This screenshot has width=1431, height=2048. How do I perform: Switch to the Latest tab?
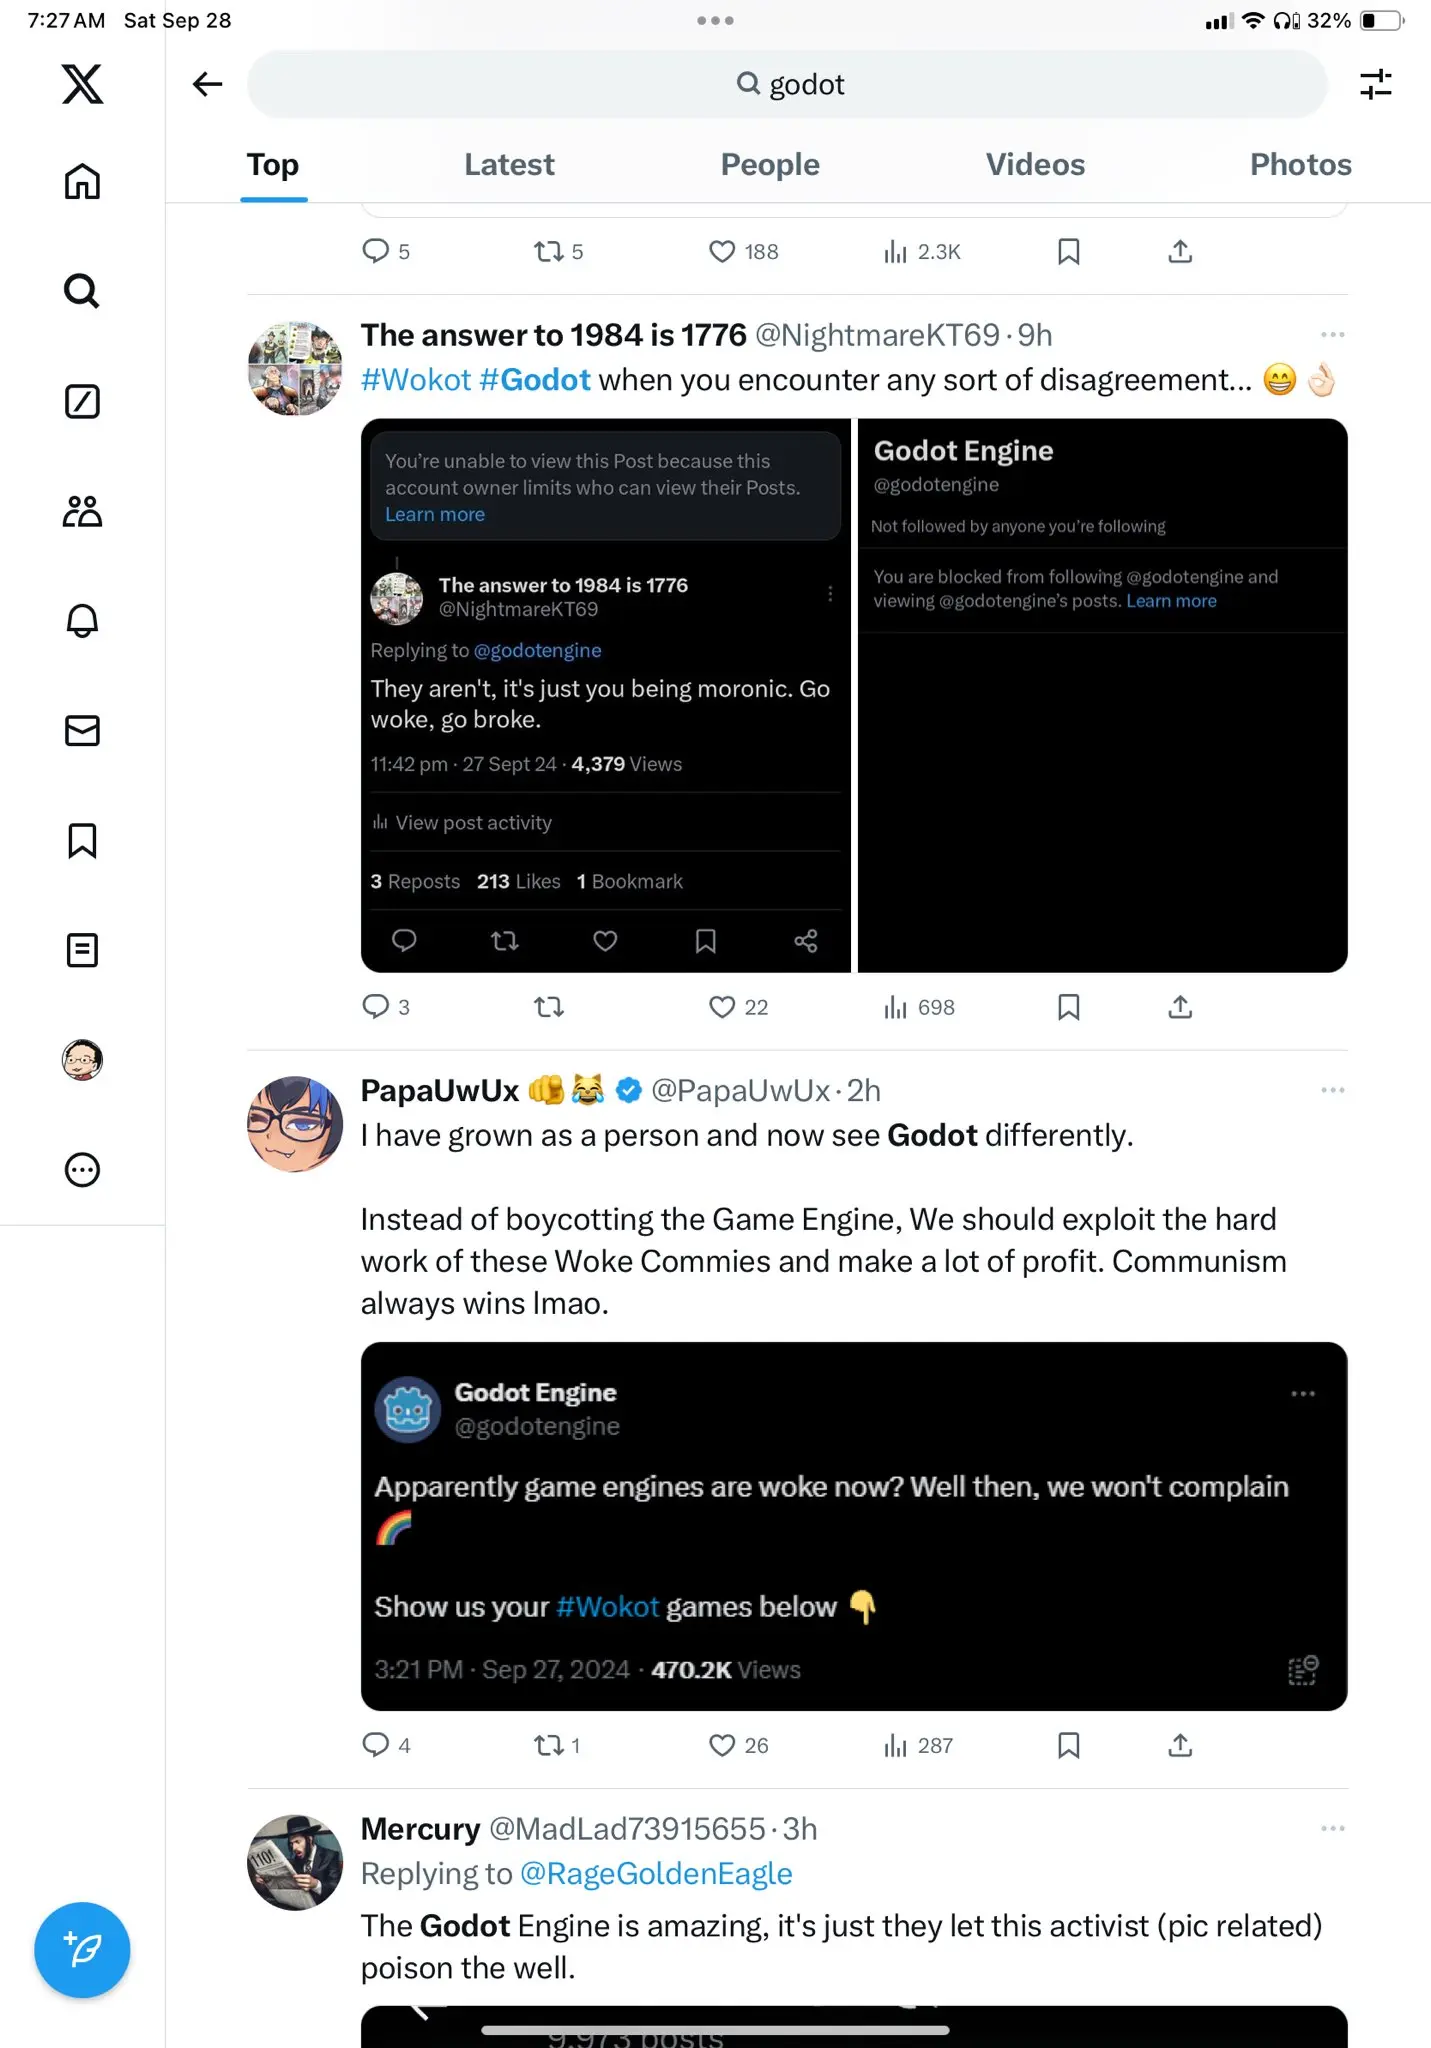[x=509, y=164]
